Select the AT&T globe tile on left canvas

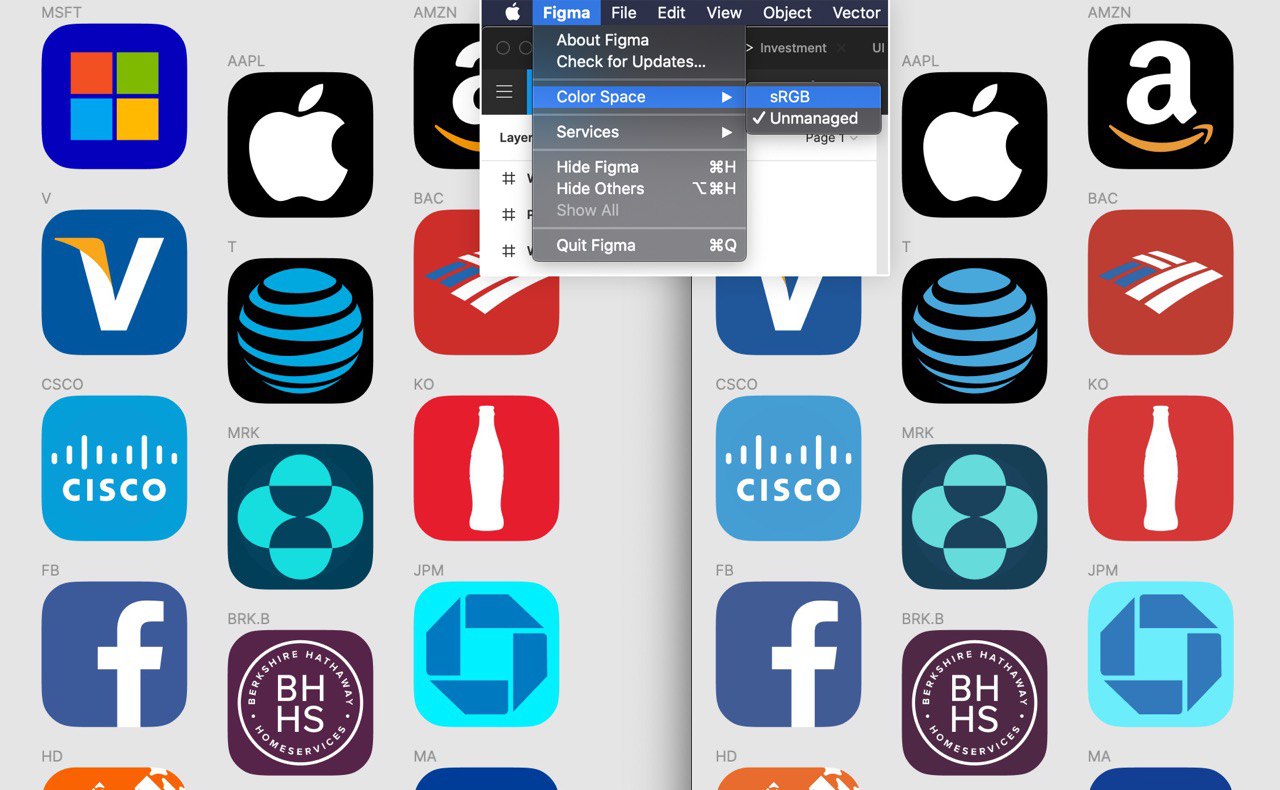[x=300, y=330]
